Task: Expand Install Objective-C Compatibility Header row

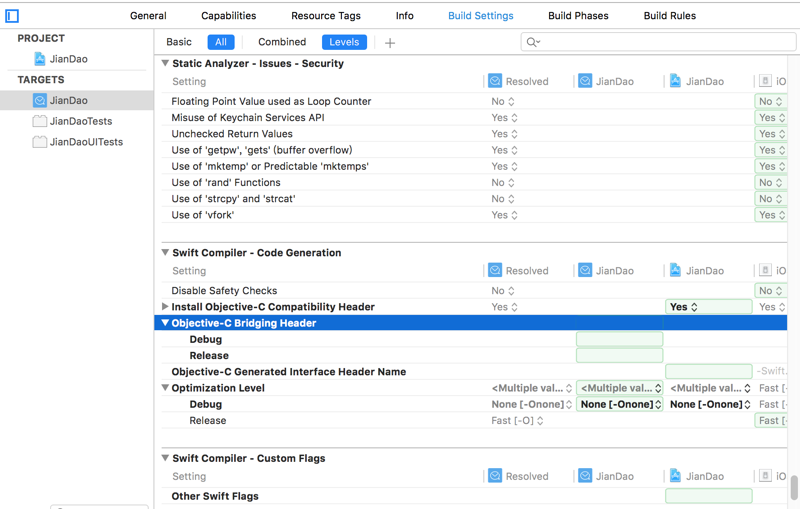Action: tap(165, 307)
